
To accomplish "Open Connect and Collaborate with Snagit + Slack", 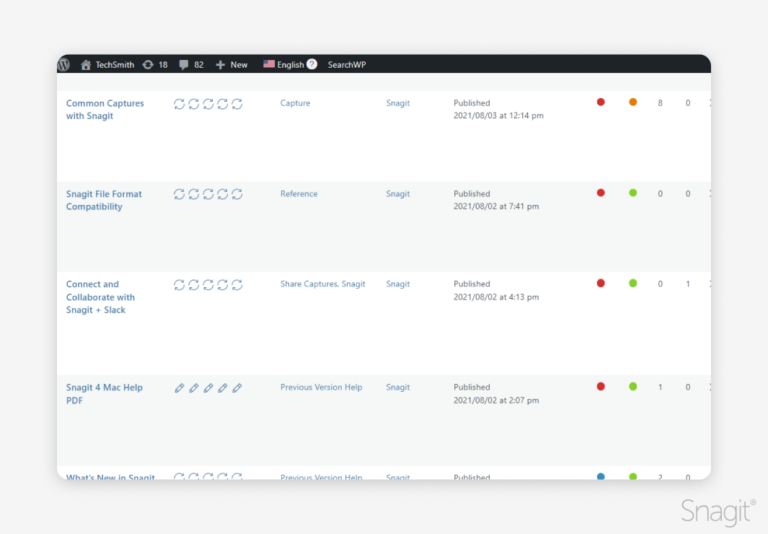I will coord(100,297).
